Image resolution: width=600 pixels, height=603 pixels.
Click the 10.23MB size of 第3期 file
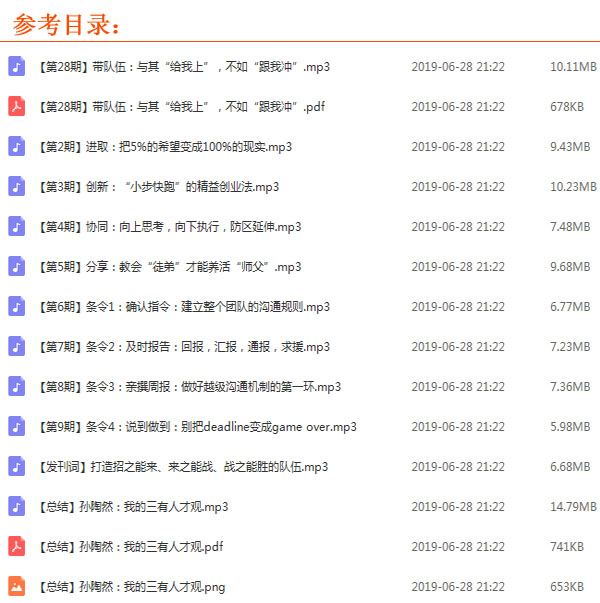pyautogui.click(x=572, y=187)
